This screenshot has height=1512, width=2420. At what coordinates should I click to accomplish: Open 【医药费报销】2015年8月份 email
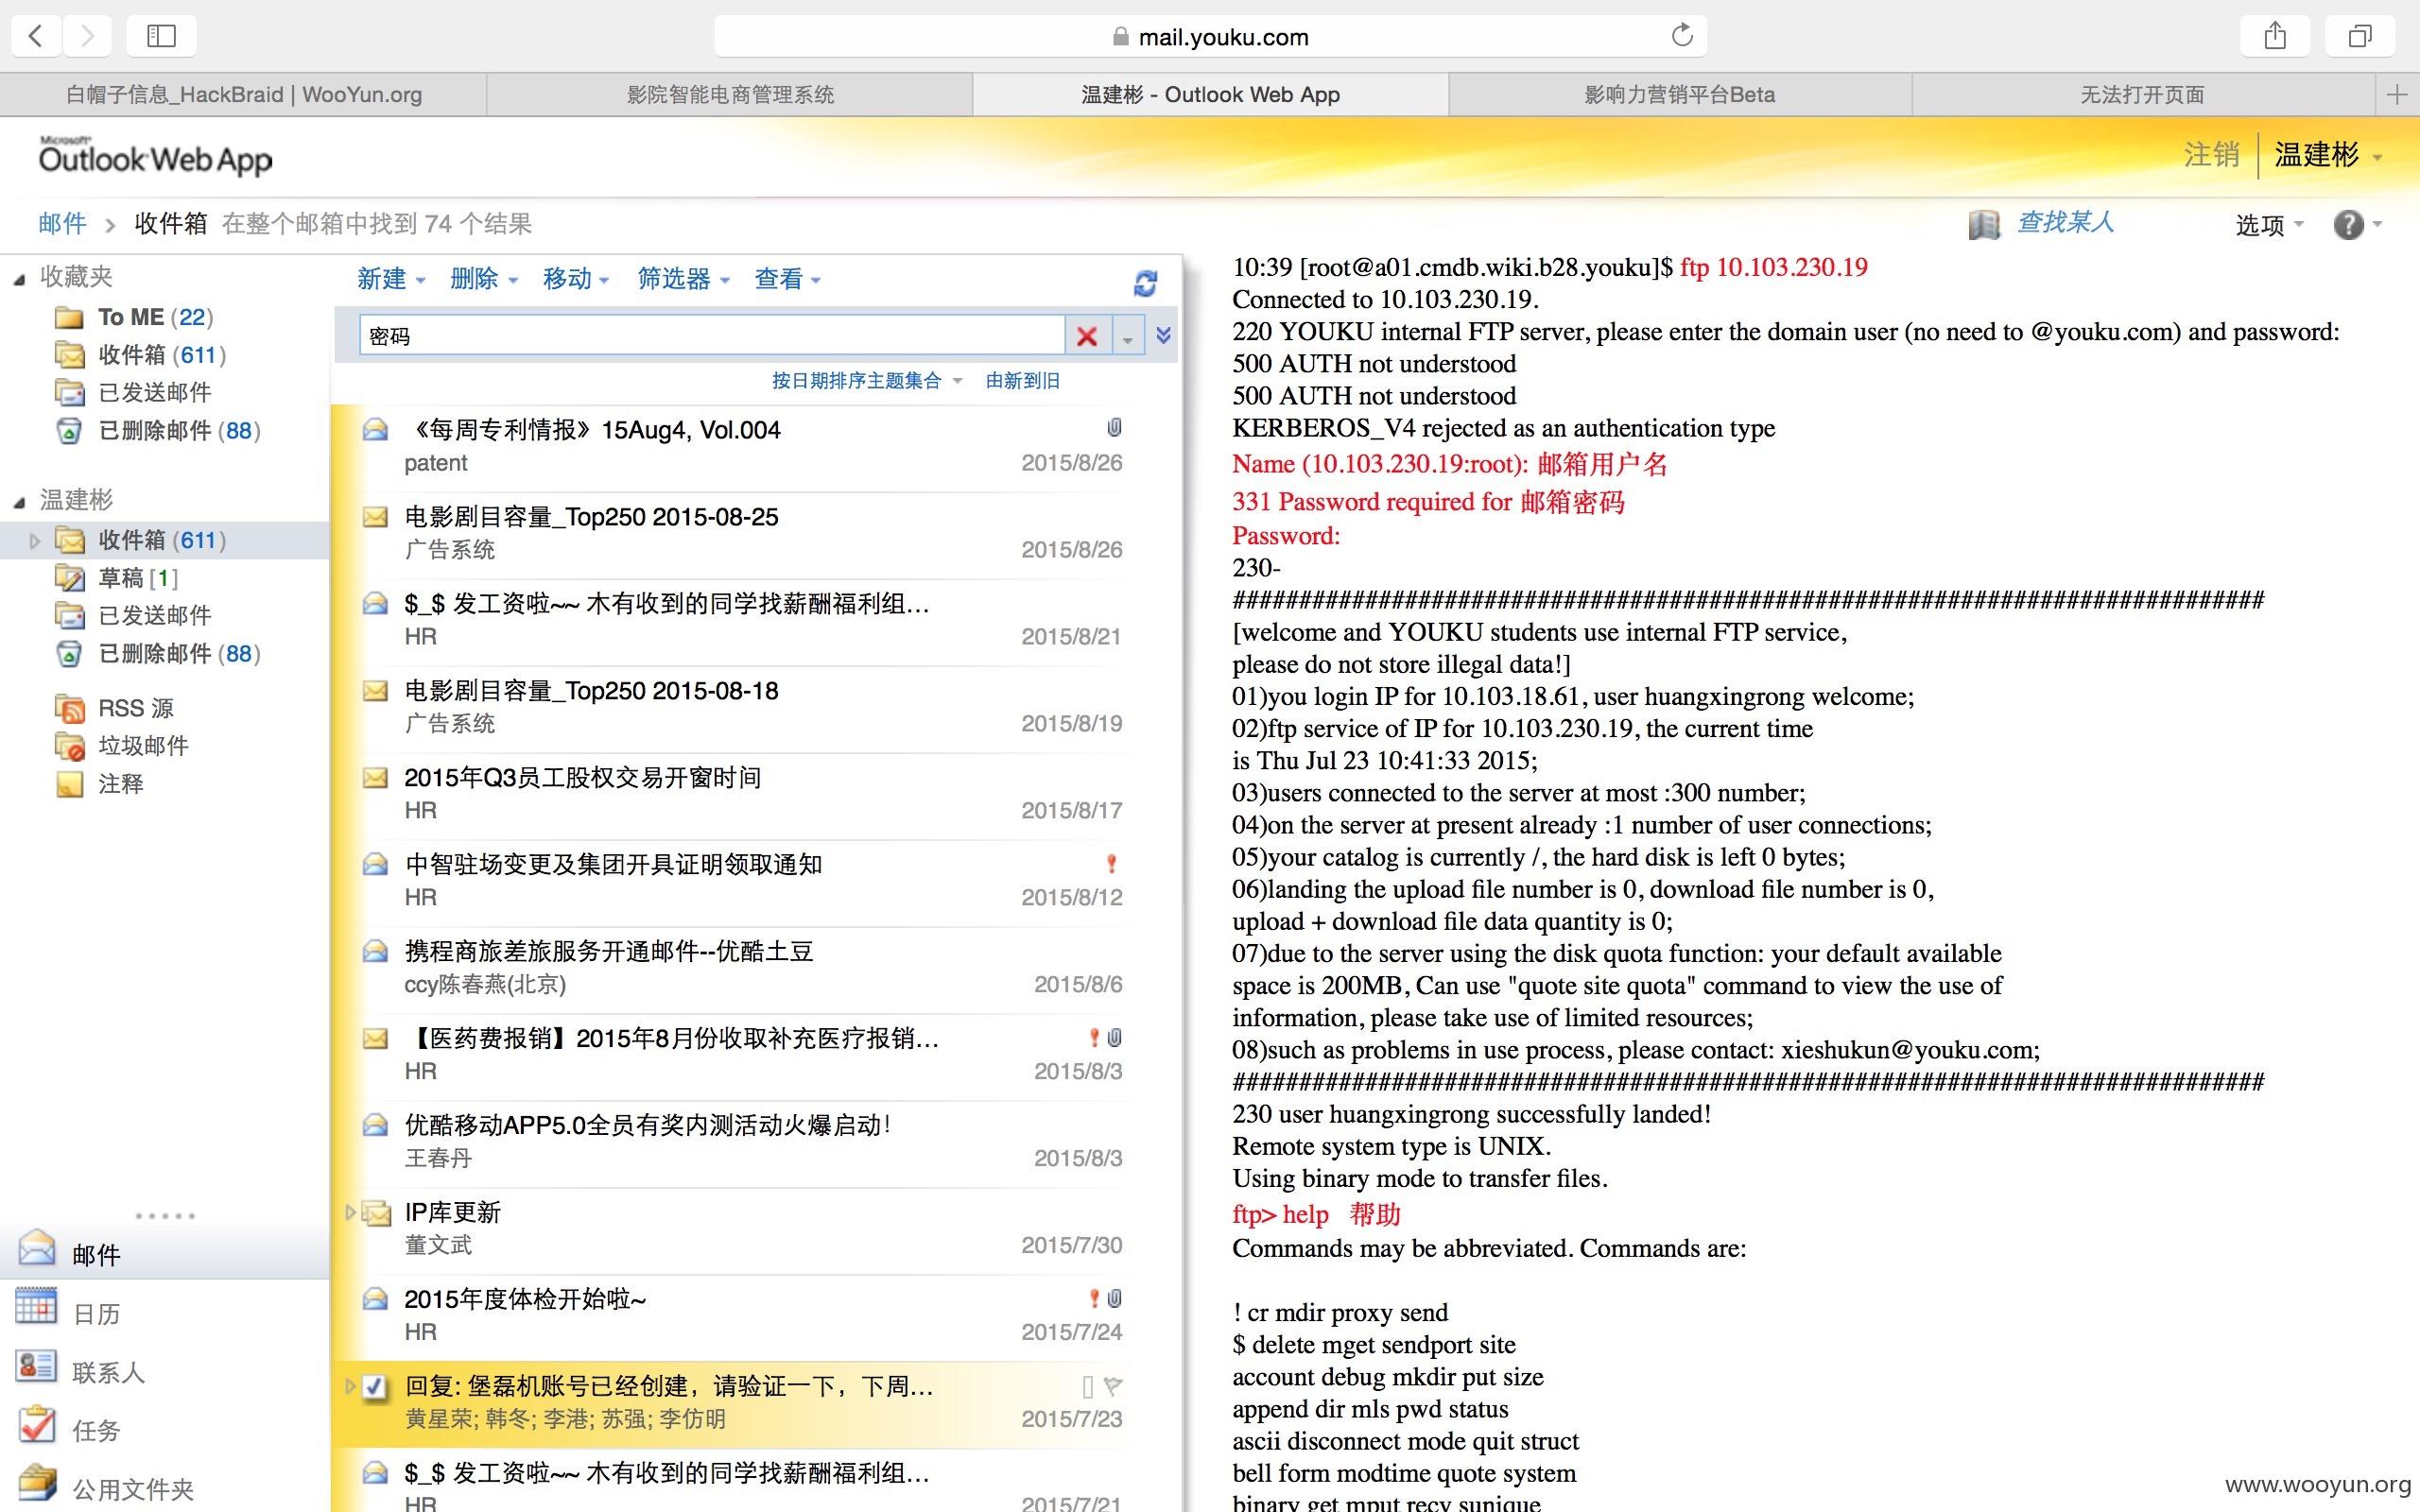coord(742,1055)
